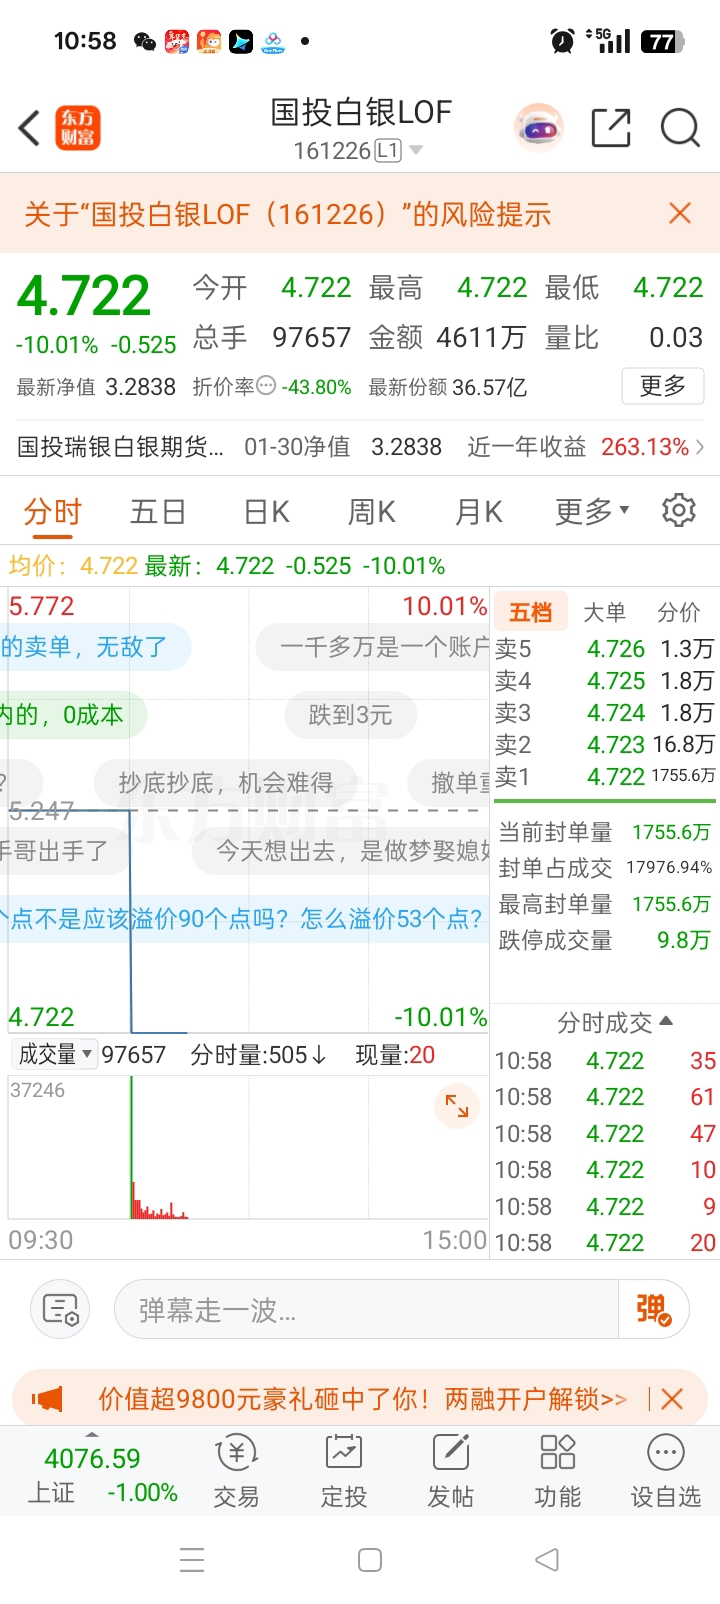Open the 更多 chart period dropdown
This screenshot has height=1604, width=720.
[x=593, y=511]
